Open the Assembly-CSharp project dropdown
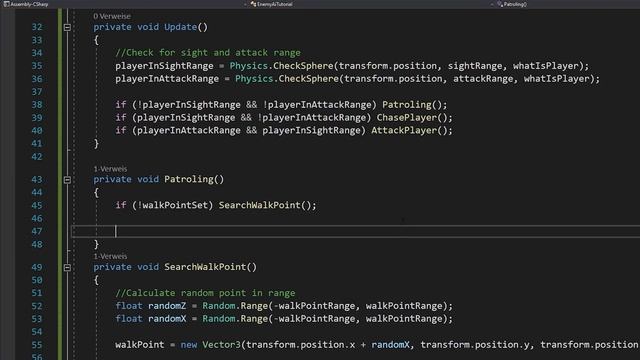The image size is (640, 360). tap(26, 4)
